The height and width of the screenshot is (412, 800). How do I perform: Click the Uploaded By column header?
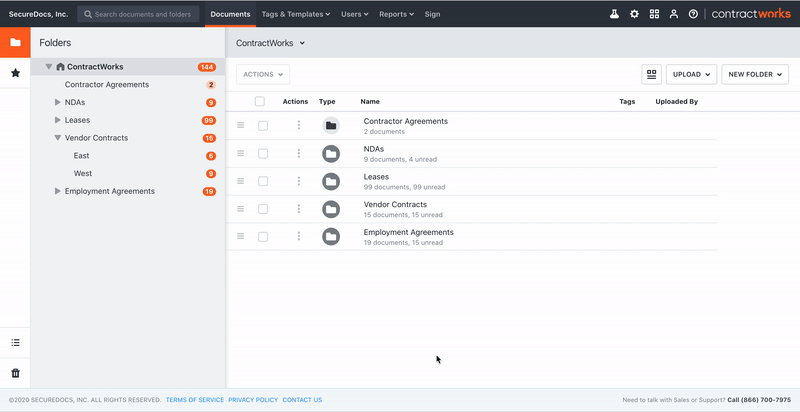[677, 101]
